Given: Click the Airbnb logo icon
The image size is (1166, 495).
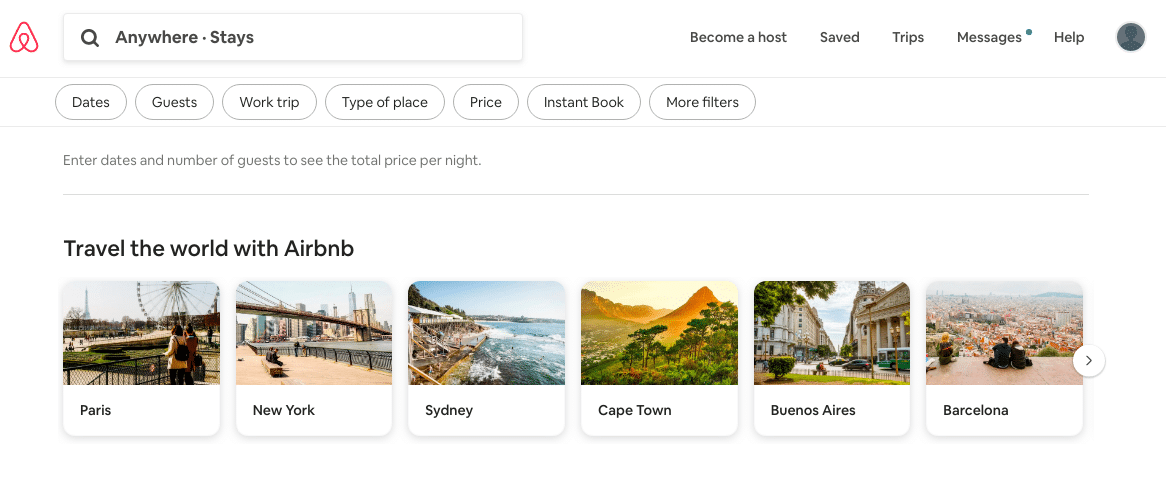Looking at the screenshot, I should 24,37.
